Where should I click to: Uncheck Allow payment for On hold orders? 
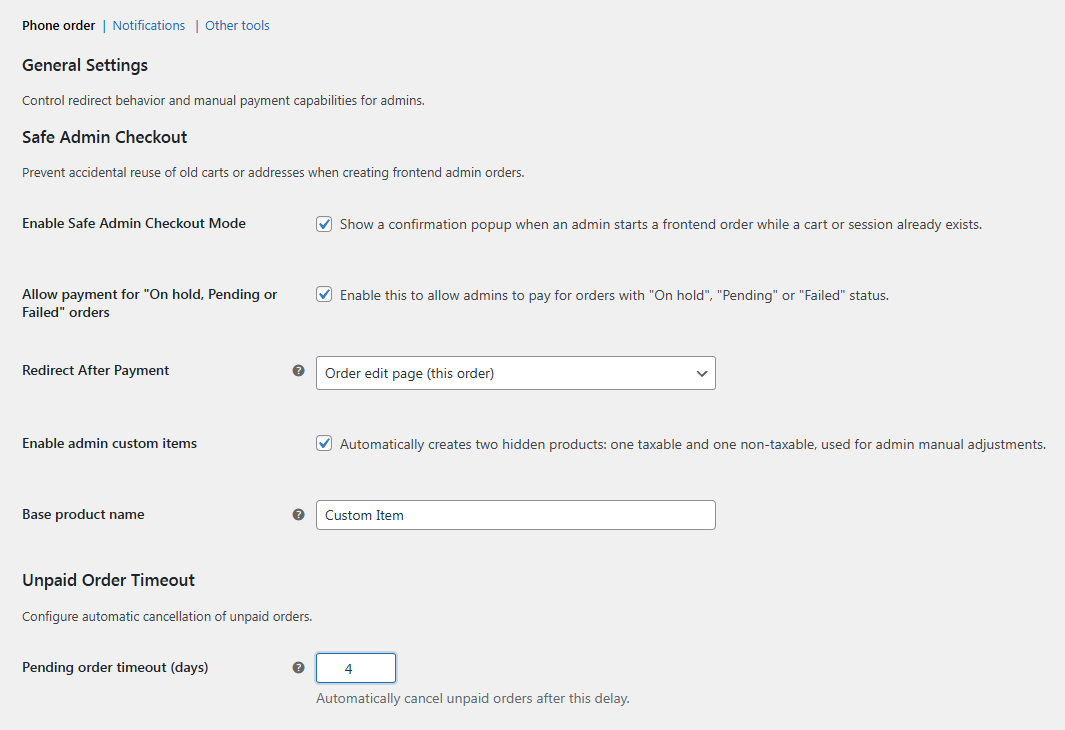coord(324,295)
